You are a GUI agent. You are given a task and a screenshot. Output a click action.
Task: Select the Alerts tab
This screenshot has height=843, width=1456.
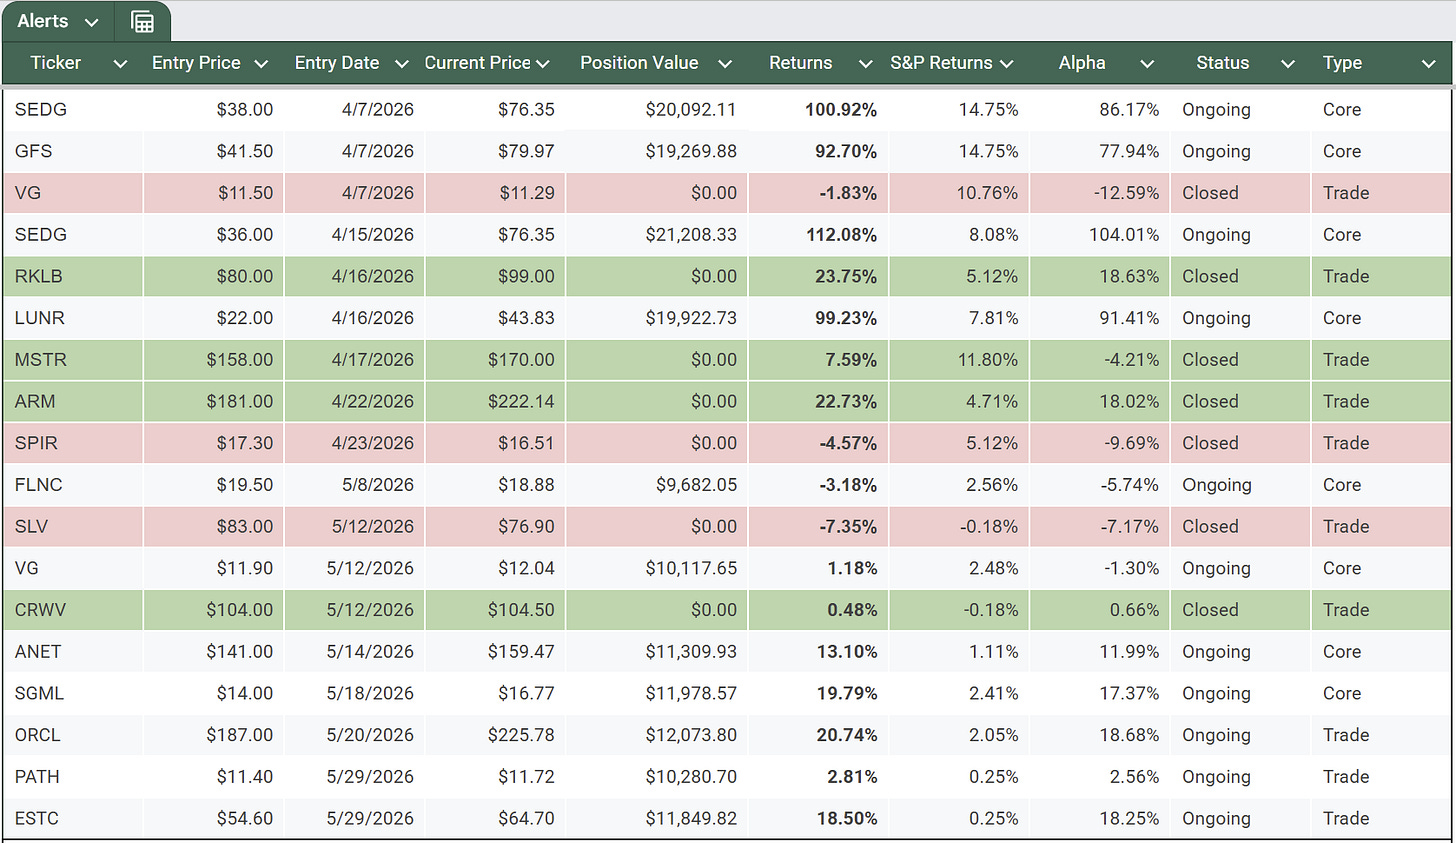[58, 21]
